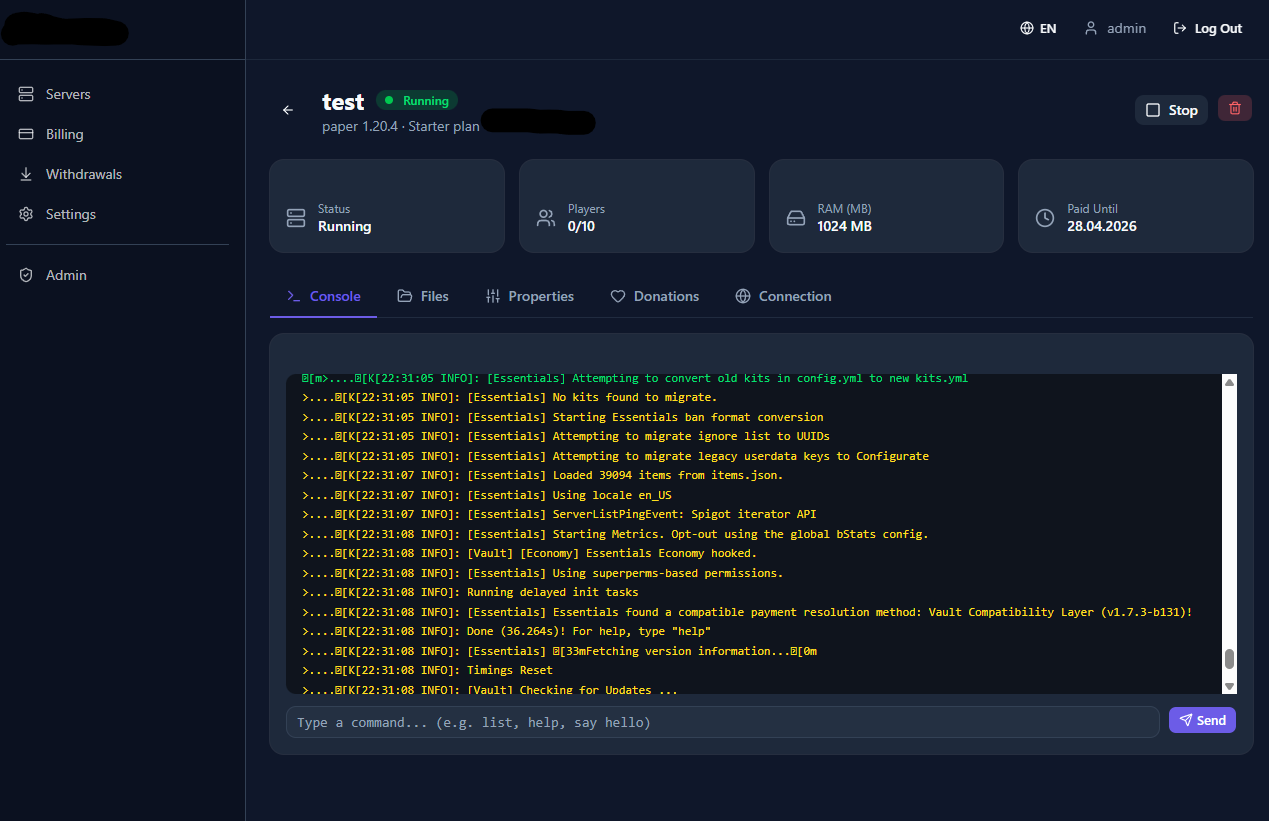Click the globe language icon
This screenshot has height=821, width=1269.
coord(1027,29)
